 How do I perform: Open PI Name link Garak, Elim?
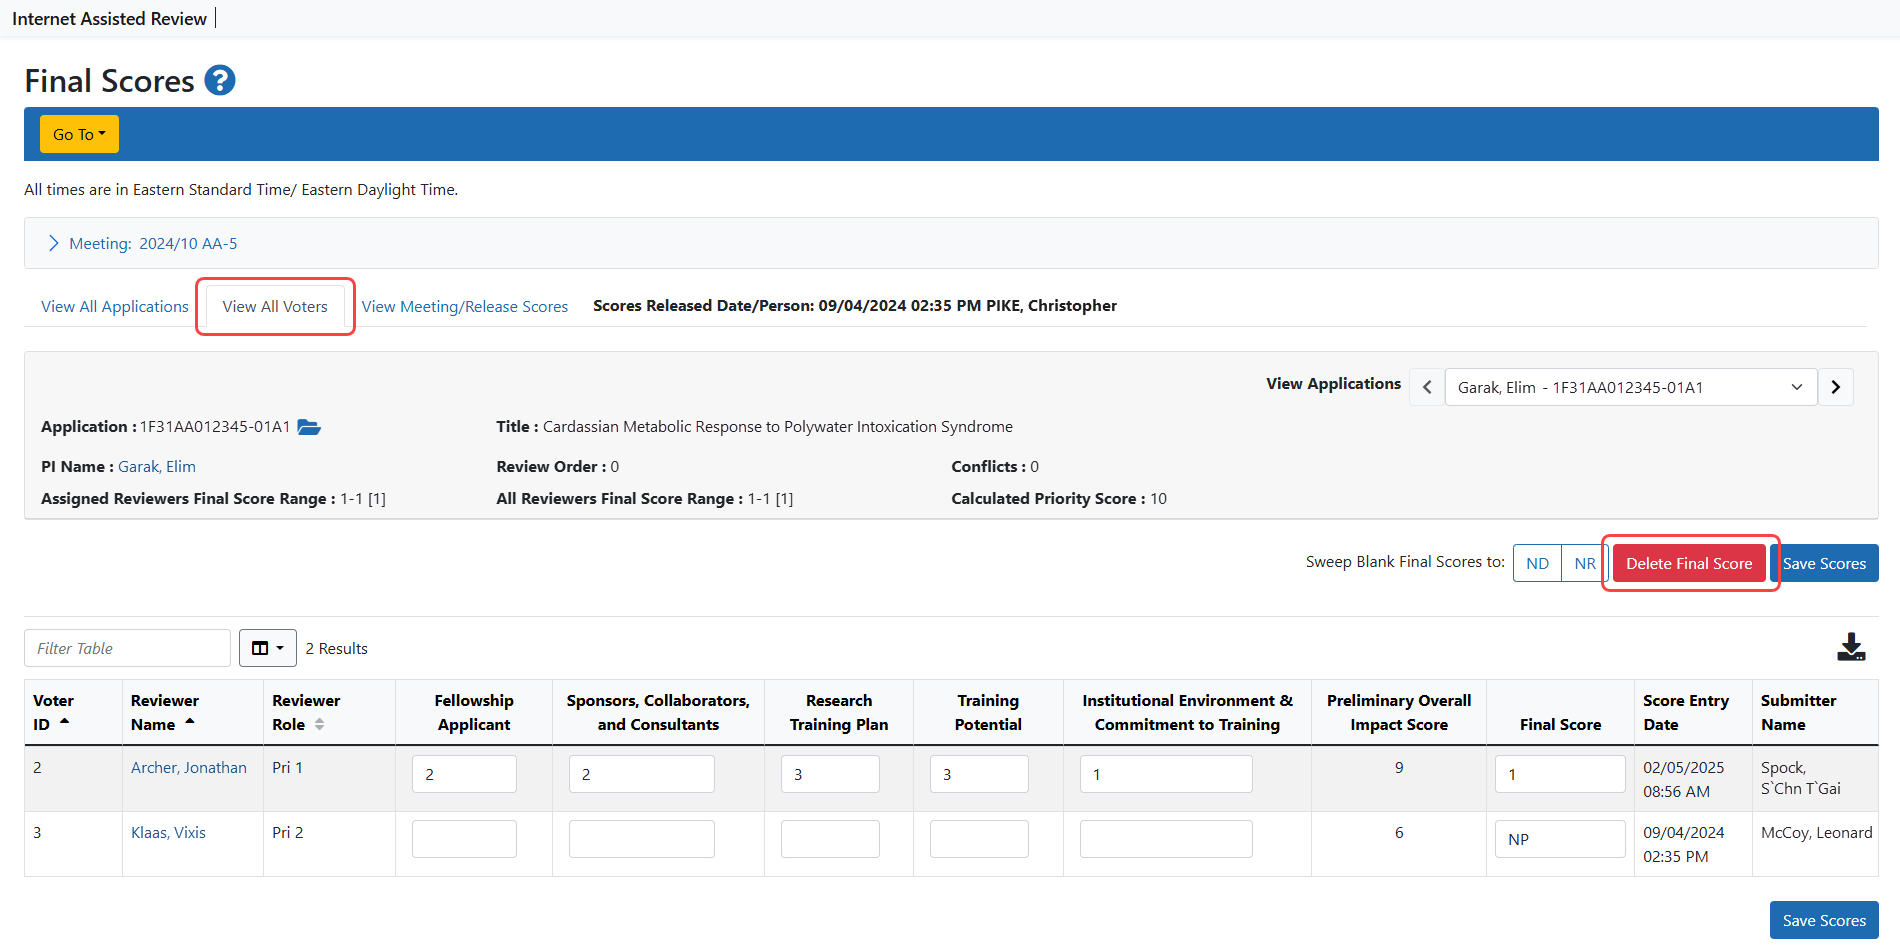[x=157, y=466]
